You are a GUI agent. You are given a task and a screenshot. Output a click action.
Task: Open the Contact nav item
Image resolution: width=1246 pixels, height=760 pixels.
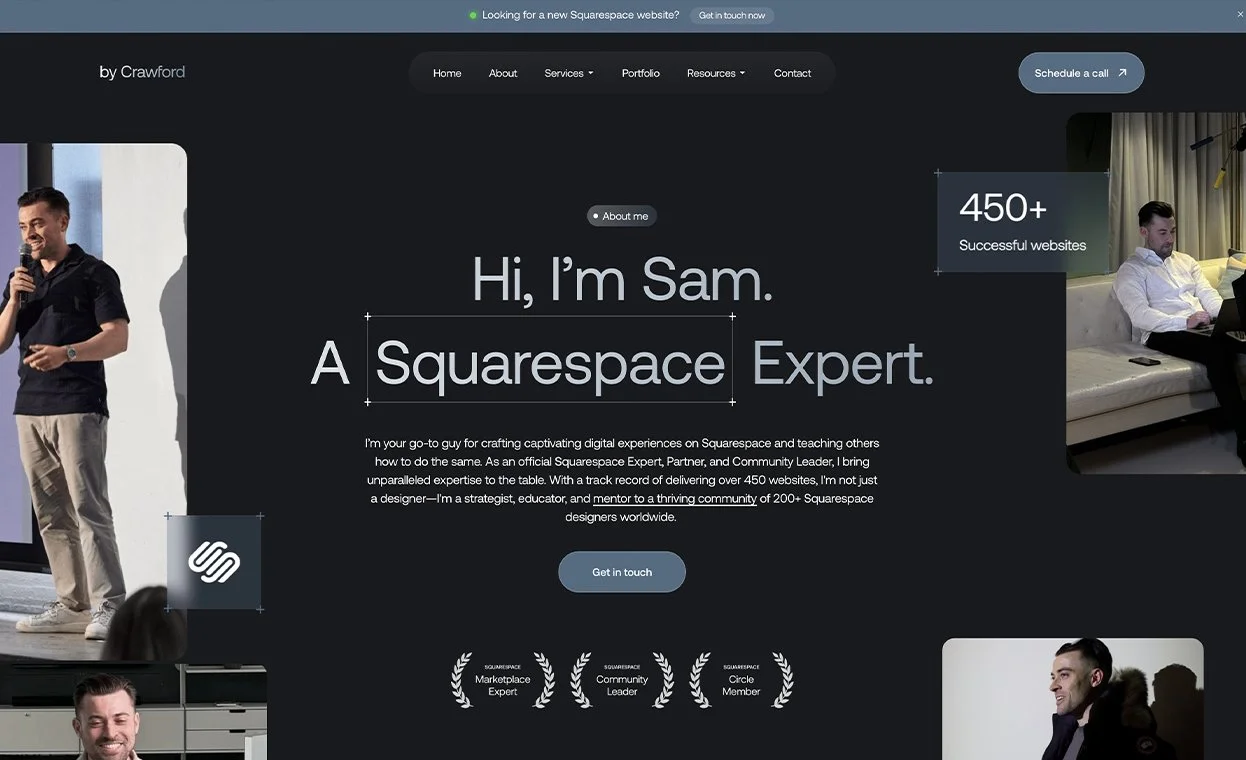coord(792,73)
